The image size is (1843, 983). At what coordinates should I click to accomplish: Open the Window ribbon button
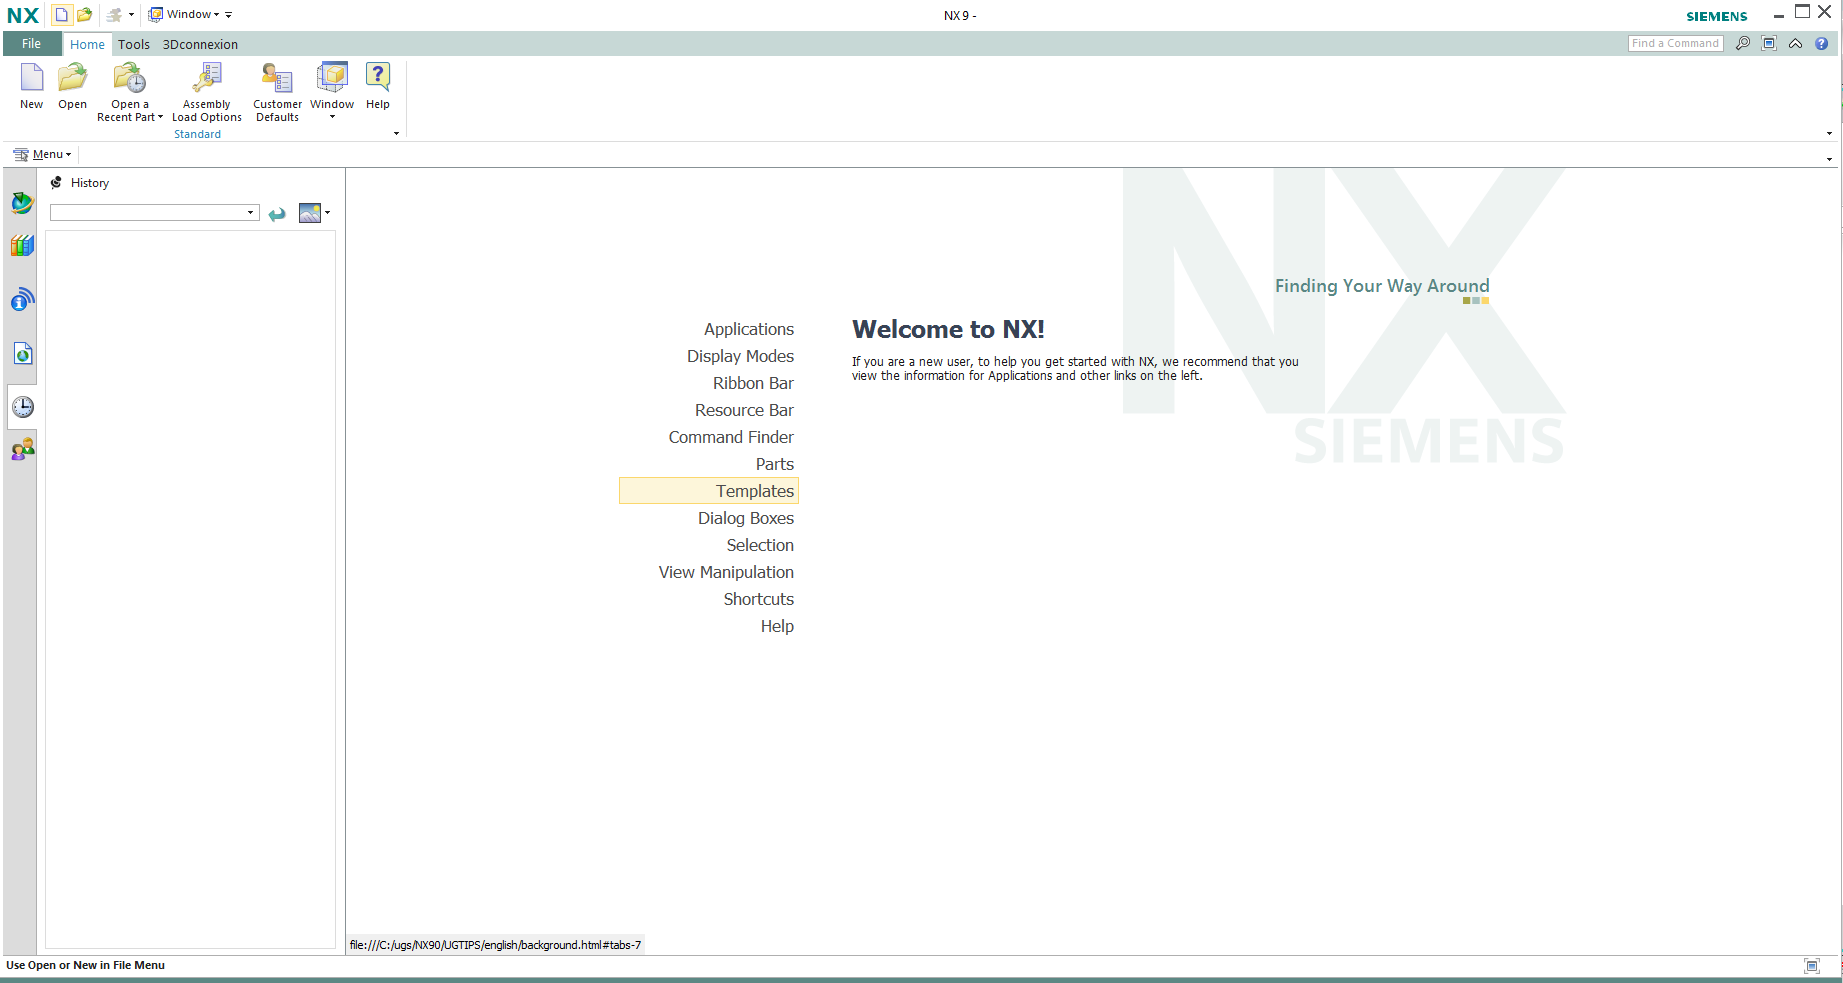coord(332,90)
